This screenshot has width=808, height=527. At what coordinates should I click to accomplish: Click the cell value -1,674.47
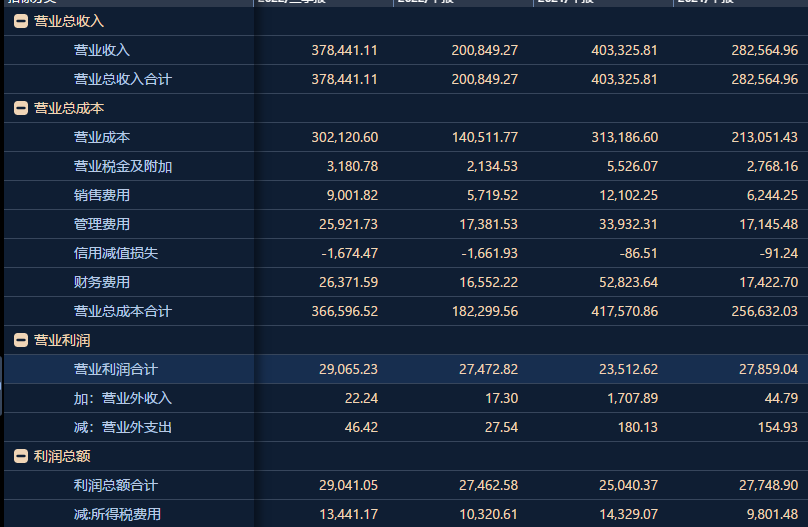click(x=349, y=253)
